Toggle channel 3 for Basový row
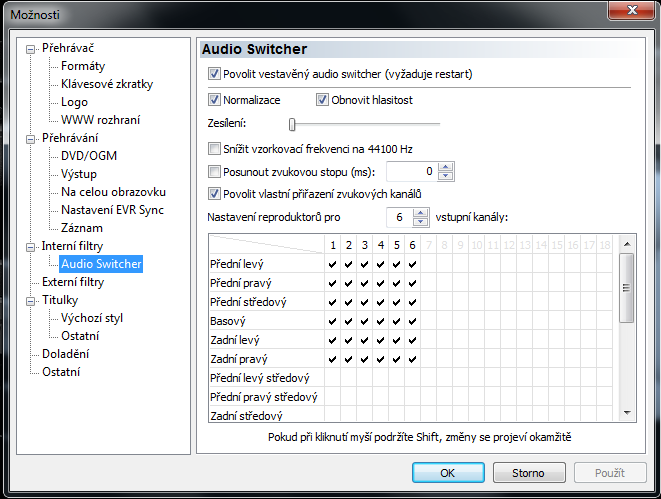This screenshot has width=661, height=499. [x=365, y=321]
